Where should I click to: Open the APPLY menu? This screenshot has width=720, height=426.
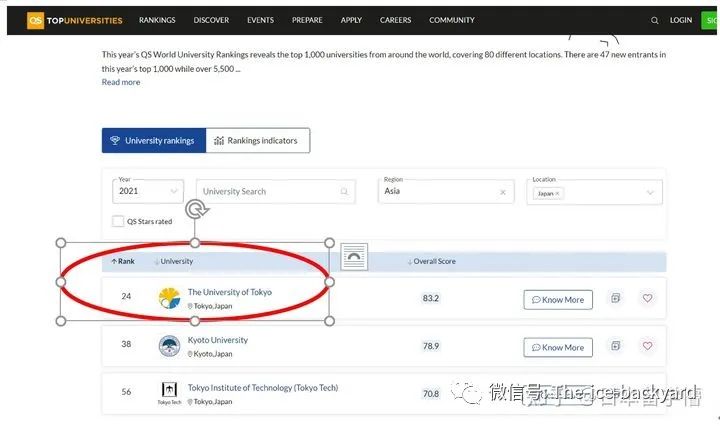click(351, 20)
